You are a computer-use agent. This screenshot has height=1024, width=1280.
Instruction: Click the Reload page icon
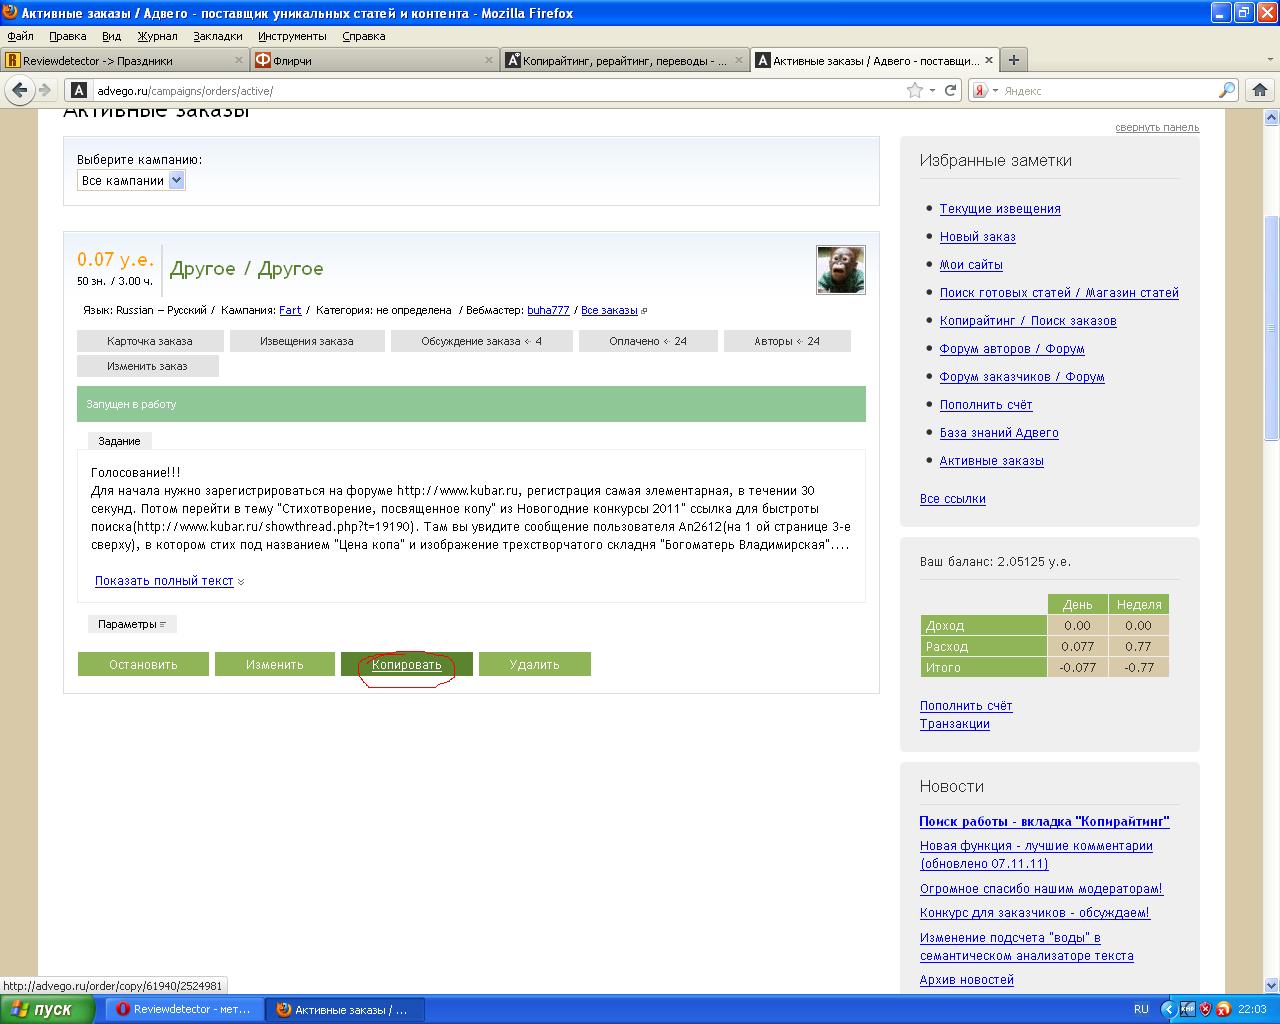click(x=950, y=90)
